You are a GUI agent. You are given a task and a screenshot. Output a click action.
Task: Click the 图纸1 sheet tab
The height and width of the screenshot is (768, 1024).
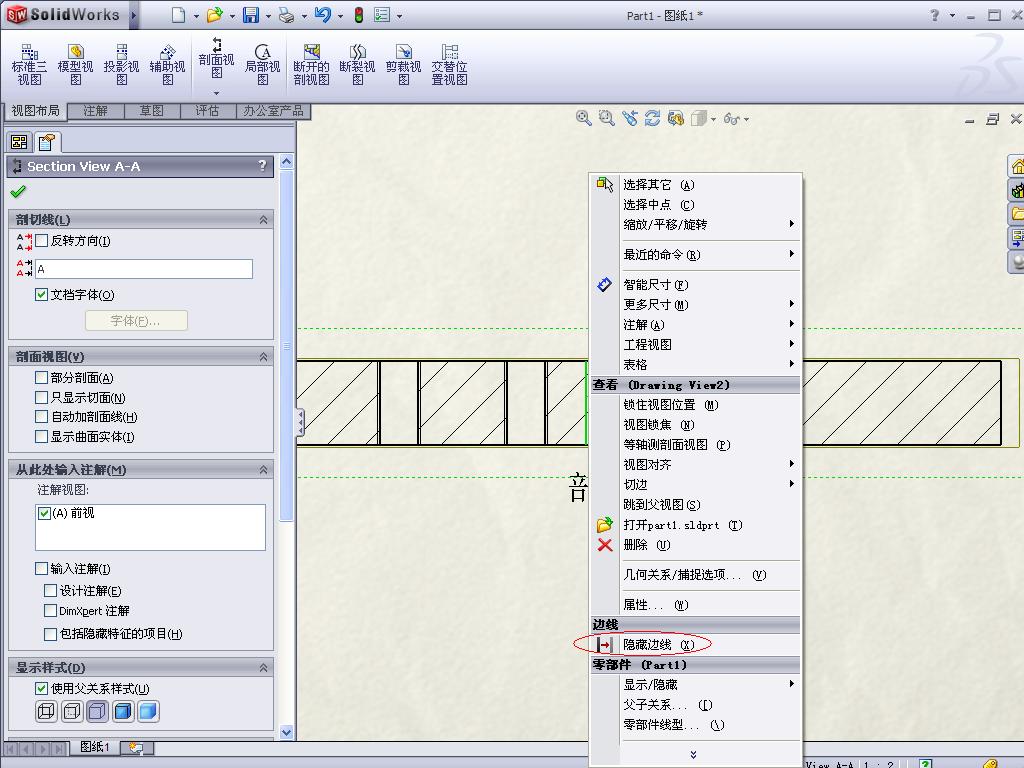click(95, 747)
